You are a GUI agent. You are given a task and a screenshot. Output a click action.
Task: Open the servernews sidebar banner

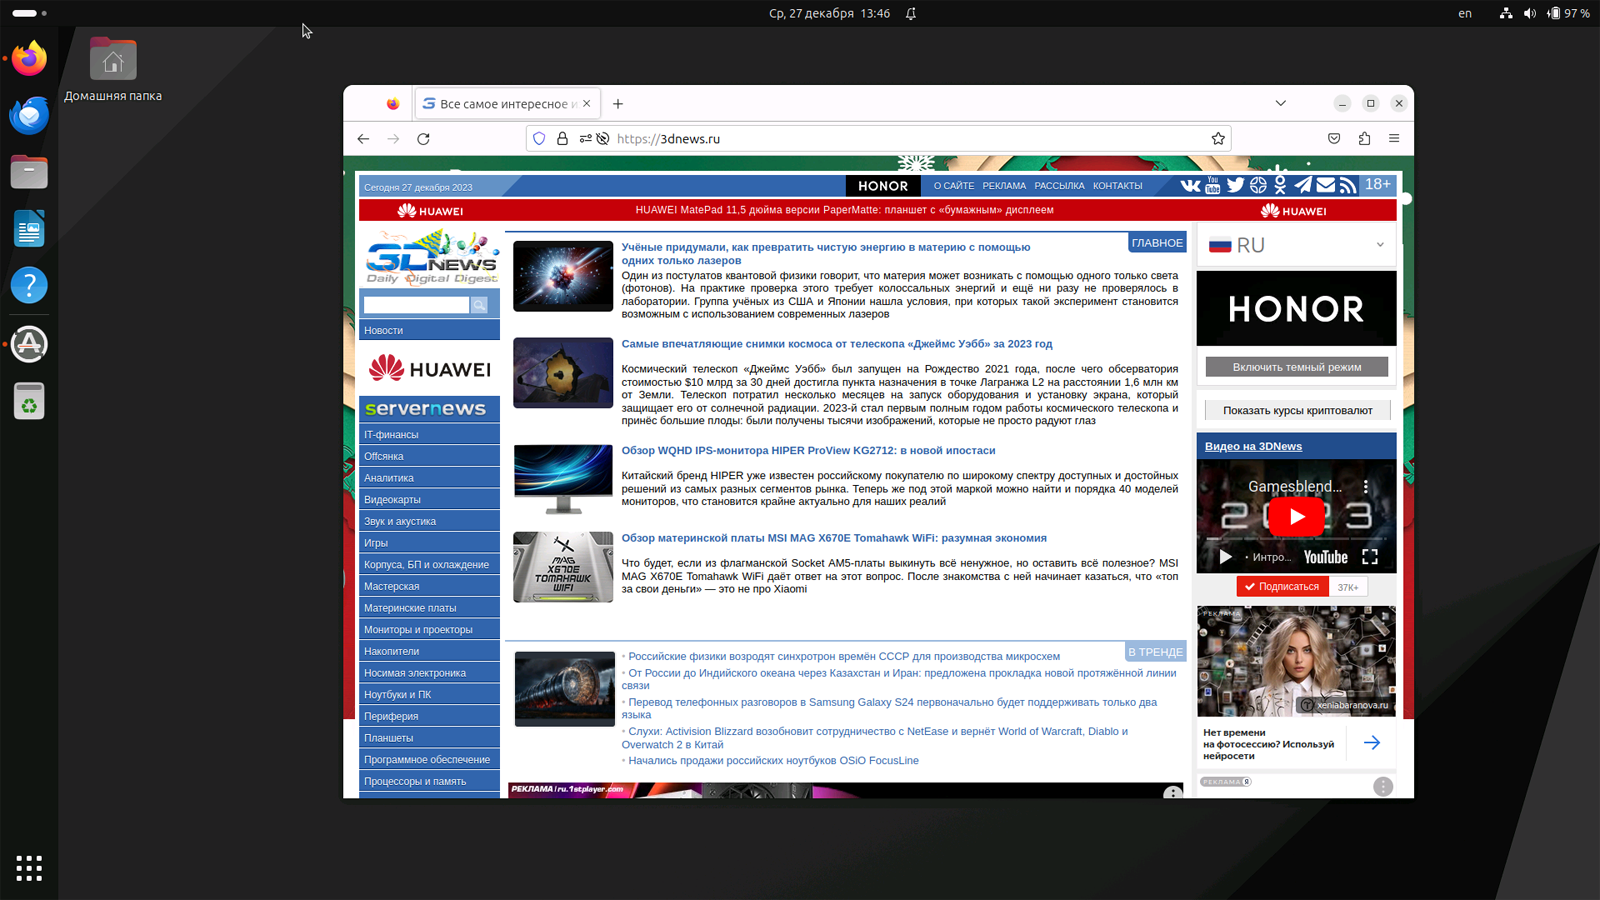(429, 409)
